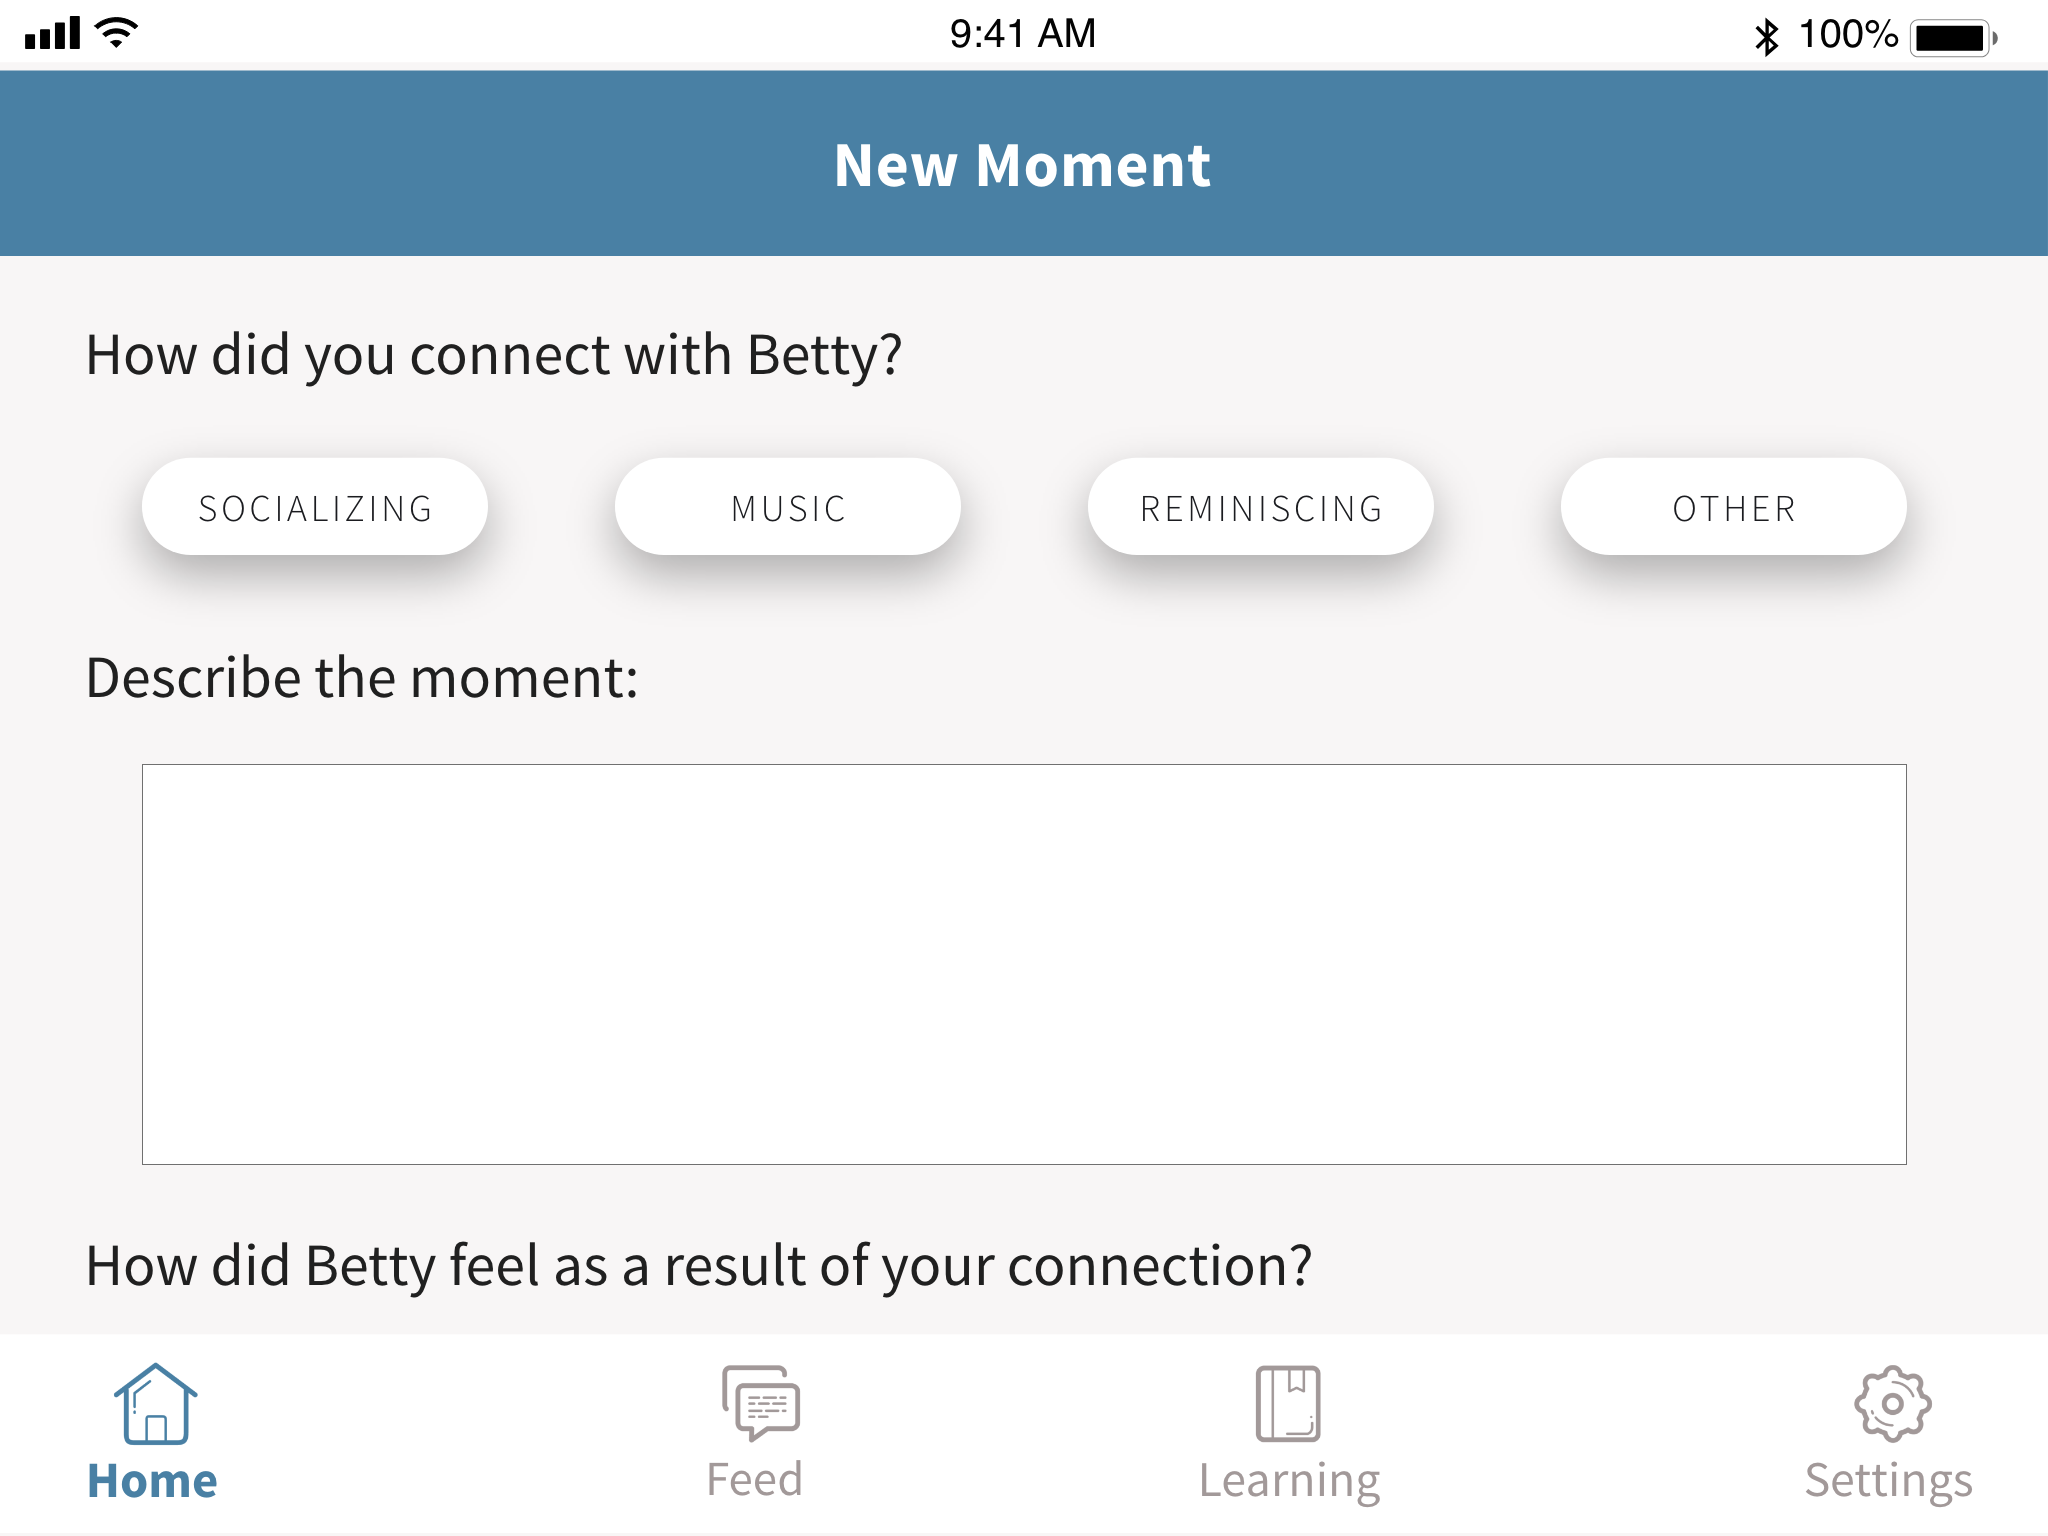The width and height of the screenshot is (2048, 1536).
Task: Choose the Other connection option
Action: (1734, 507)
